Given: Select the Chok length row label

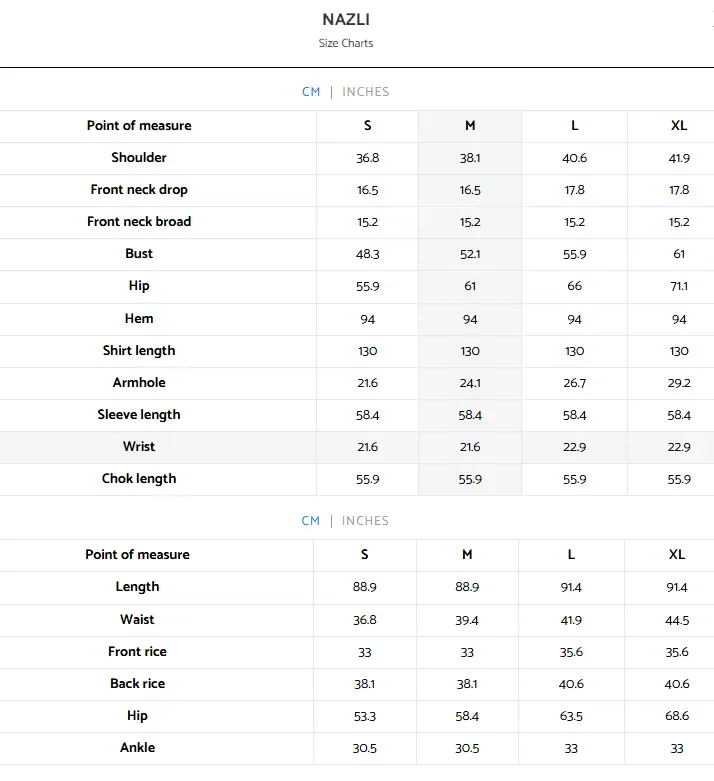Looking at the screenshot, I should click(x=139, y=479).
